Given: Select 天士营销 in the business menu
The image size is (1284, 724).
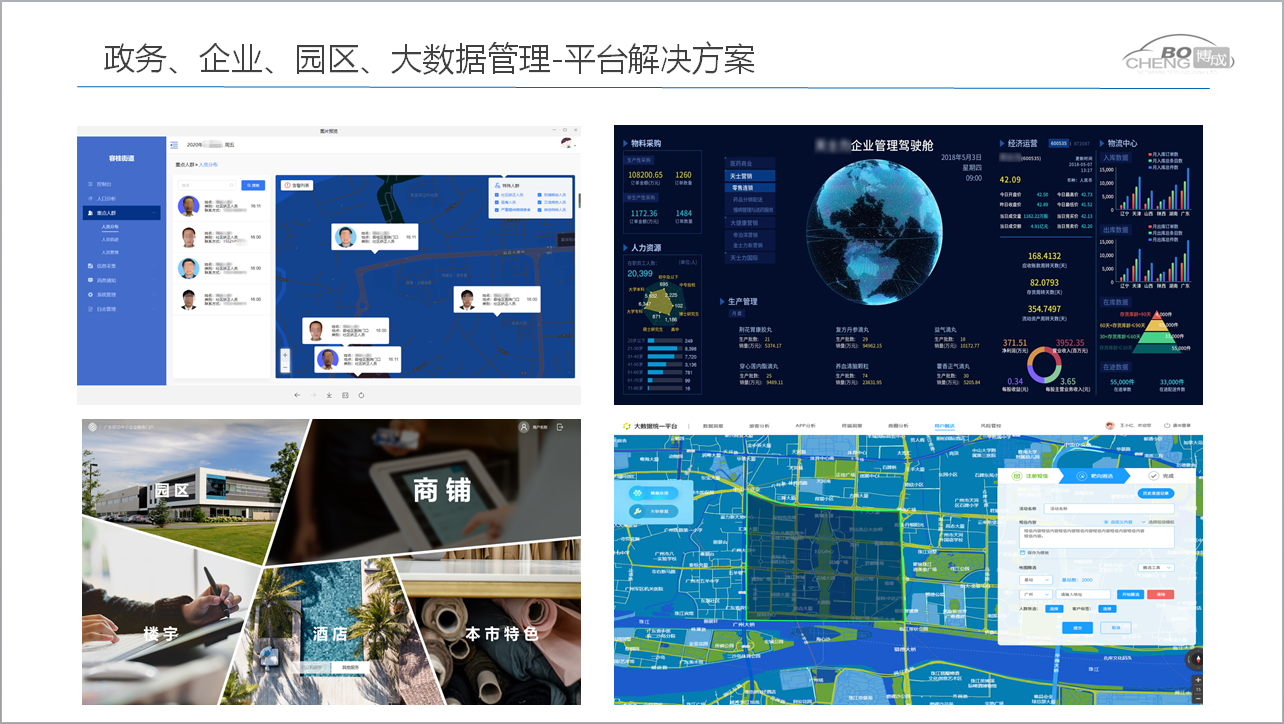Looking at the screenshot, I should click(x=742, y=176).
